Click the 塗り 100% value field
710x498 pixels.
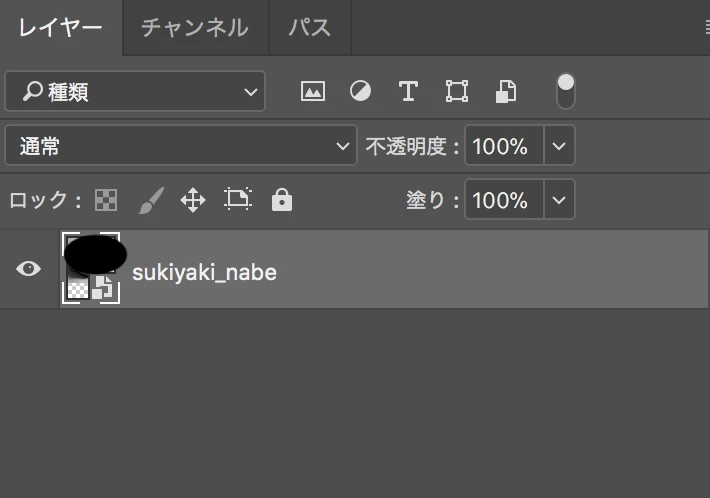504,200
